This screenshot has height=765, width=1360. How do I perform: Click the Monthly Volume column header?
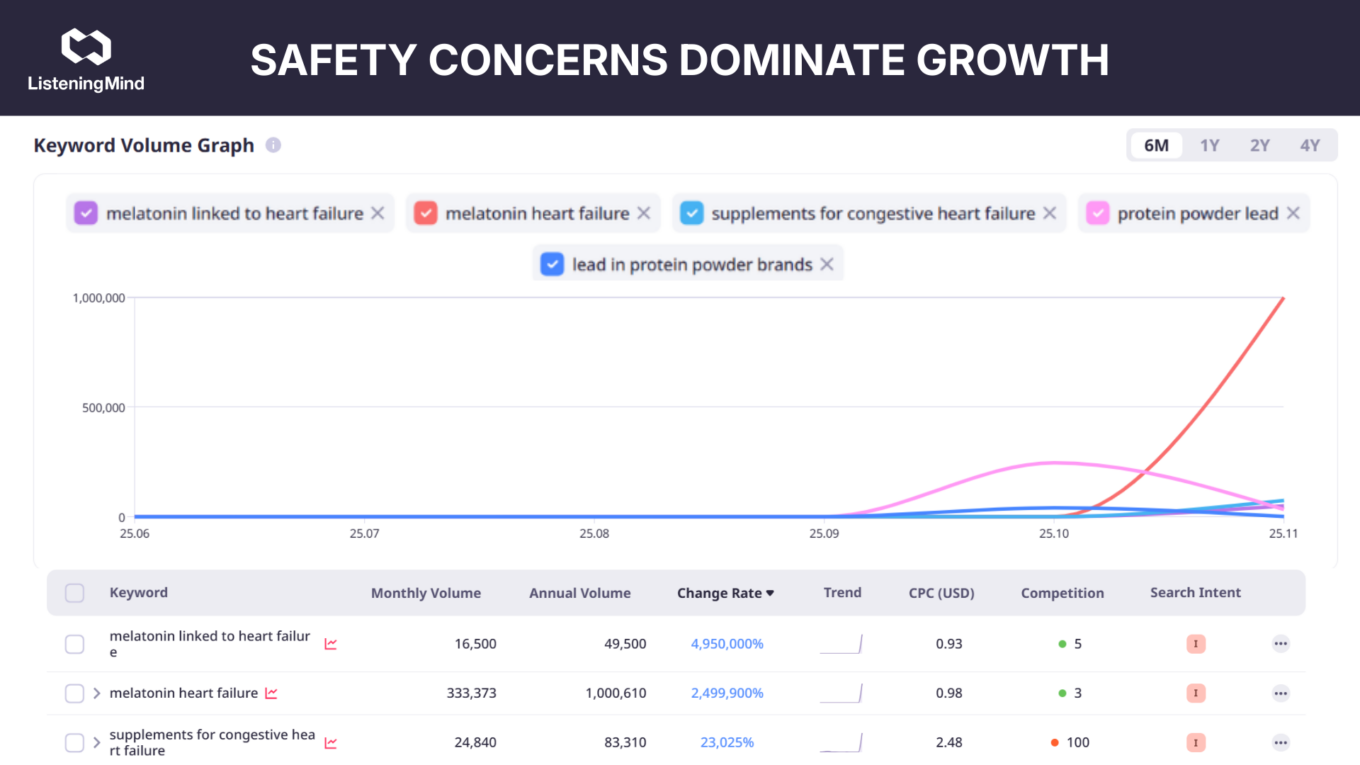[x=425, y=593]
